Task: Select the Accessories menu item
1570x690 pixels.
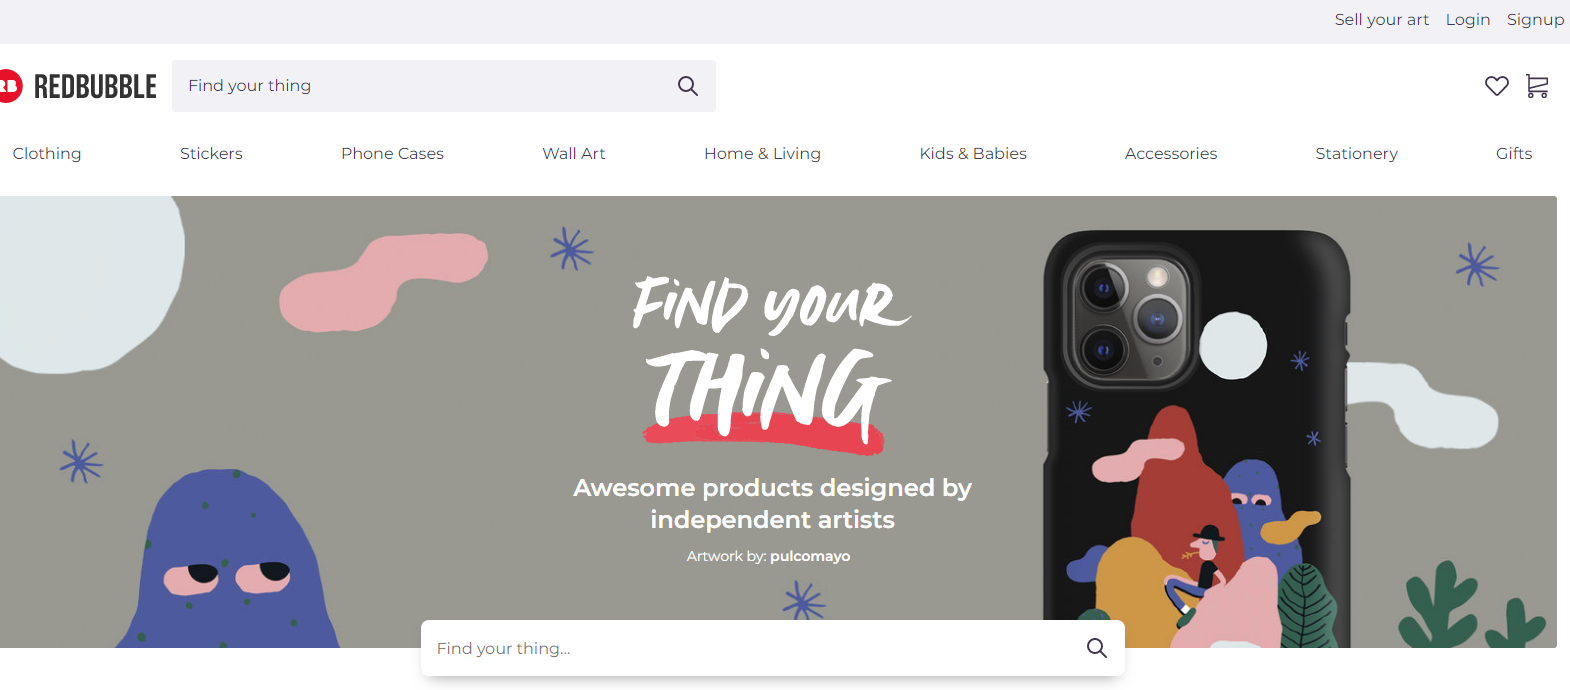Action: coord(1171,153)
